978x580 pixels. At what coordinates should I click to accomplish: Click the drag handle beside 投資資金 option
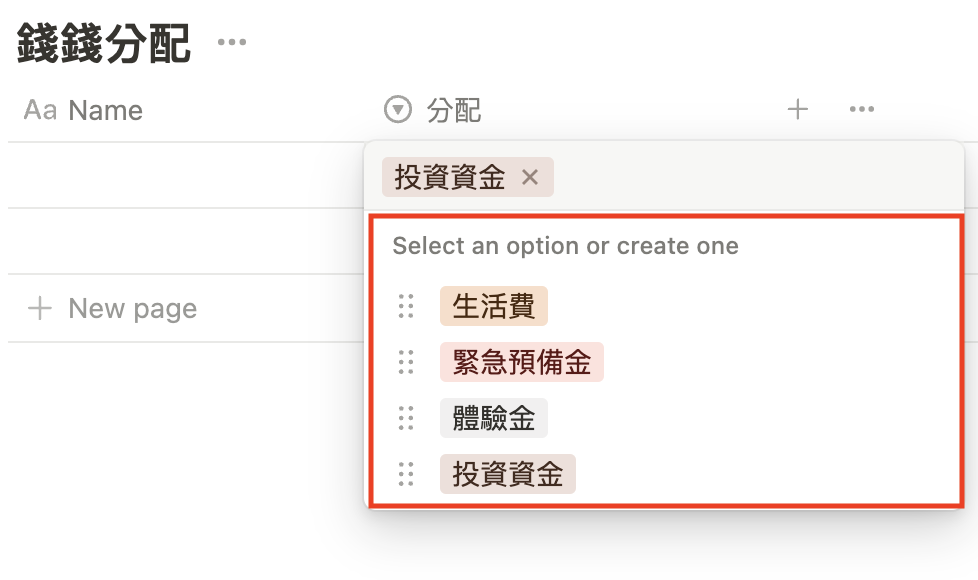tap(406, 474)
